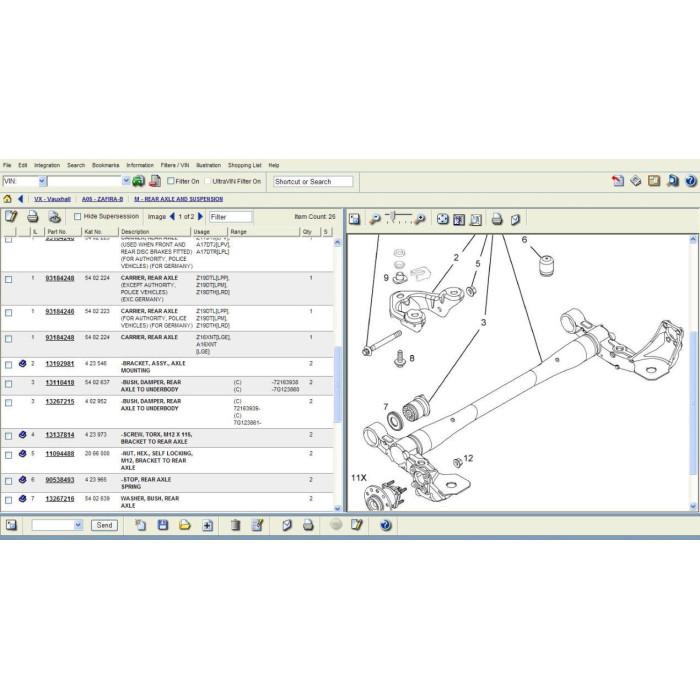Screen dimensions: 700x700
Task: Open the VIN value field dropdown arrow
Action: [126, 181]
